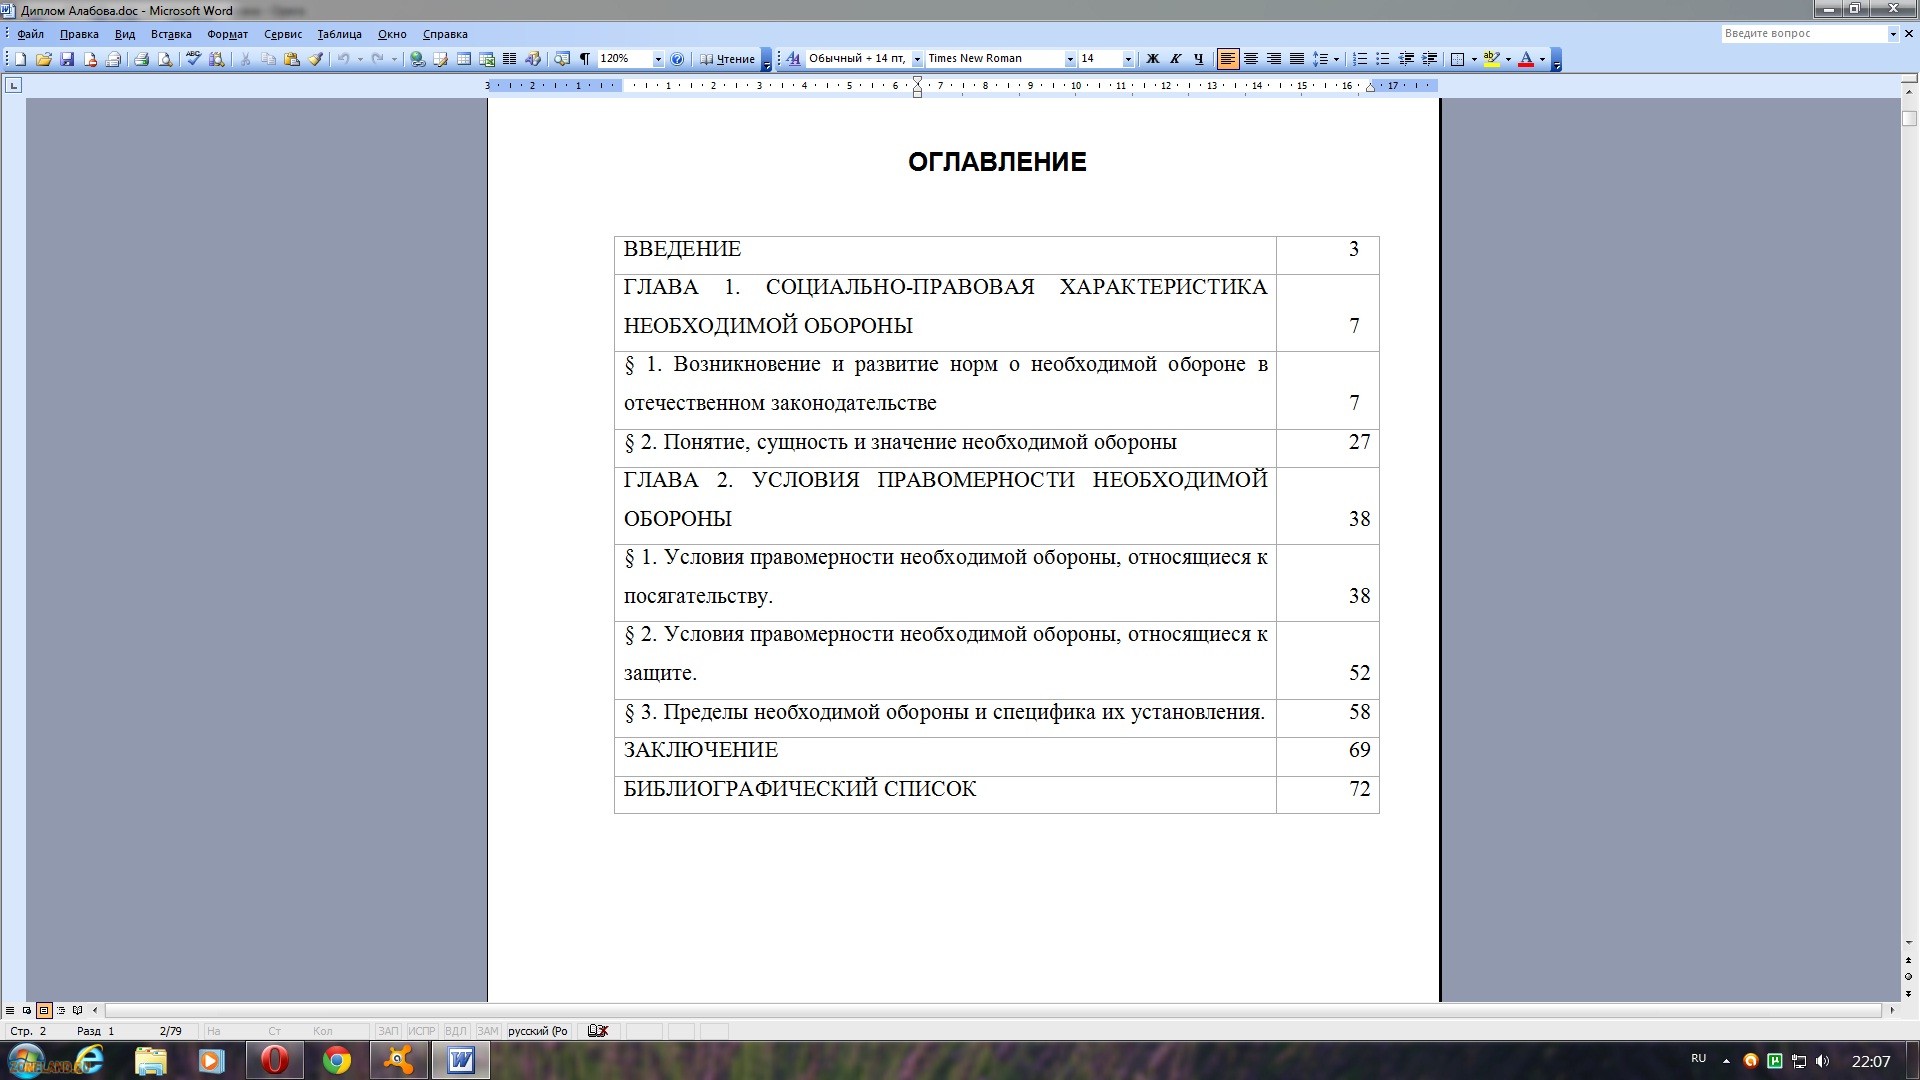Click the Insert Hyperlink icon
1920x1080 pixels.
pyautogui.click(x=417, y=59)
